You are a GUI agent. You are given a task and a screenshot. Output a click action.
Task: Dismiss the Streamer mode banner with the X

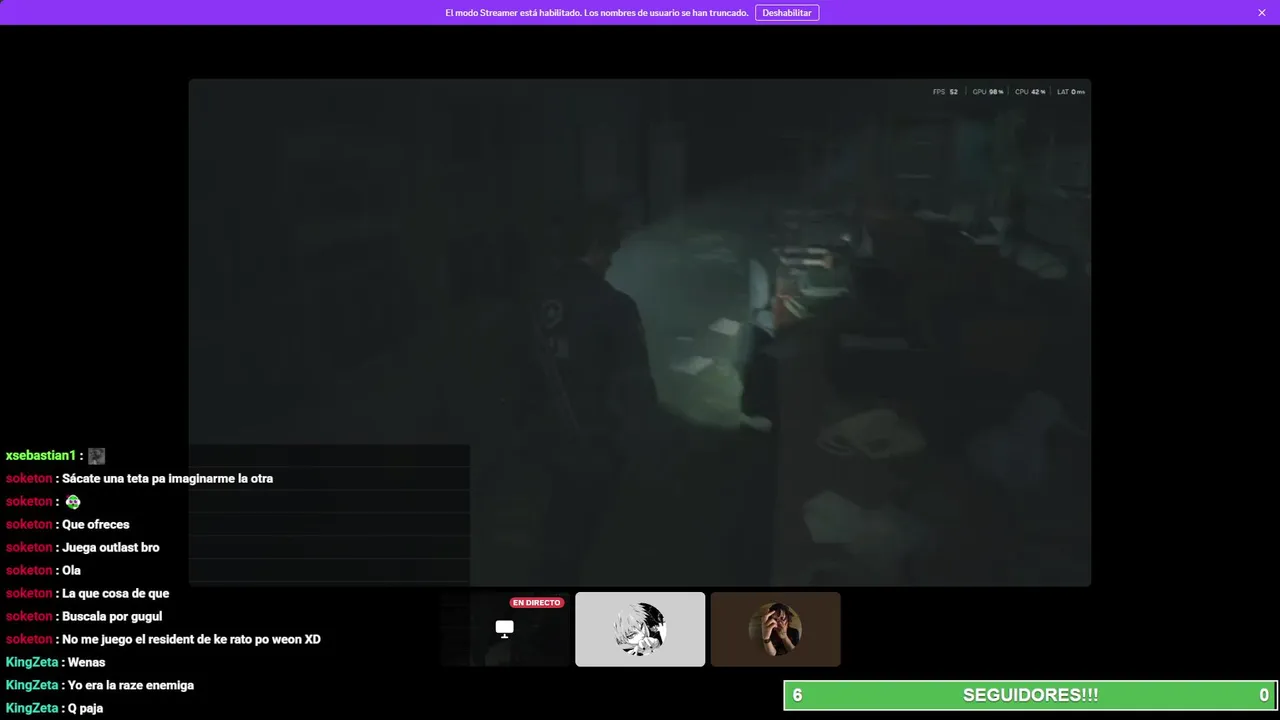1262,13
